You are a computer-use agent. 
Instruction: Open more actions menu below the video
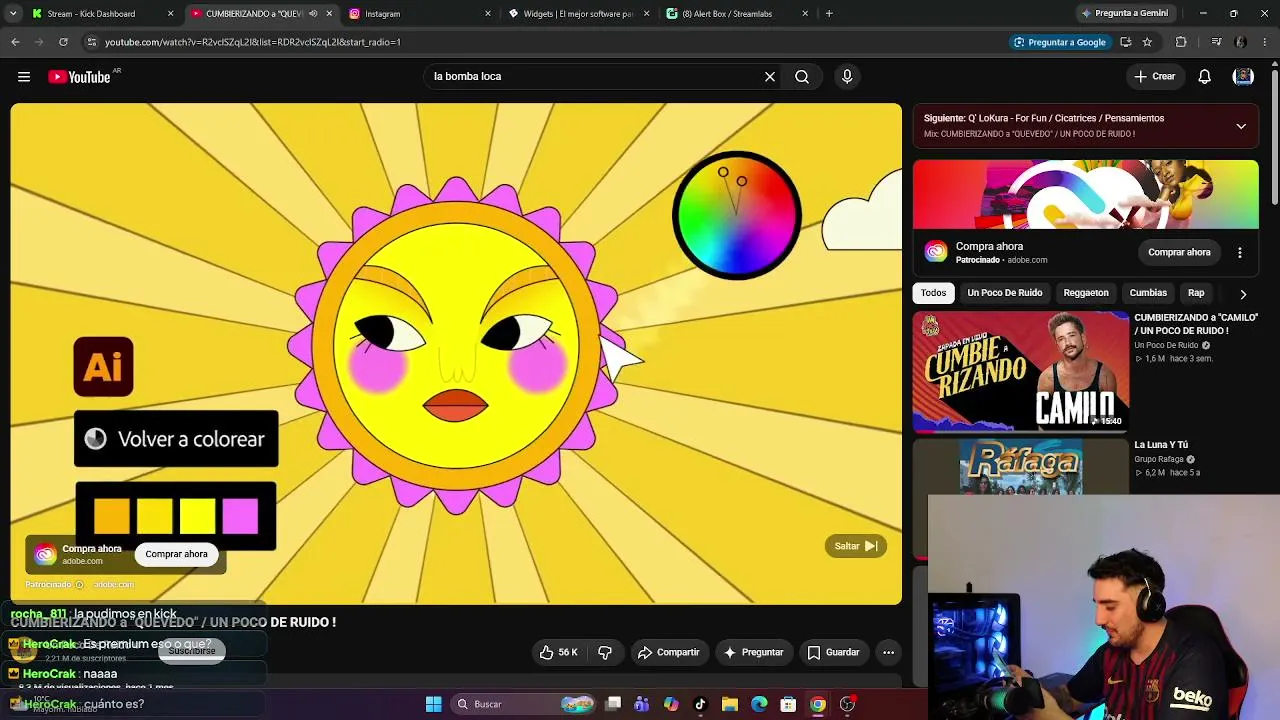pos(888,652)
